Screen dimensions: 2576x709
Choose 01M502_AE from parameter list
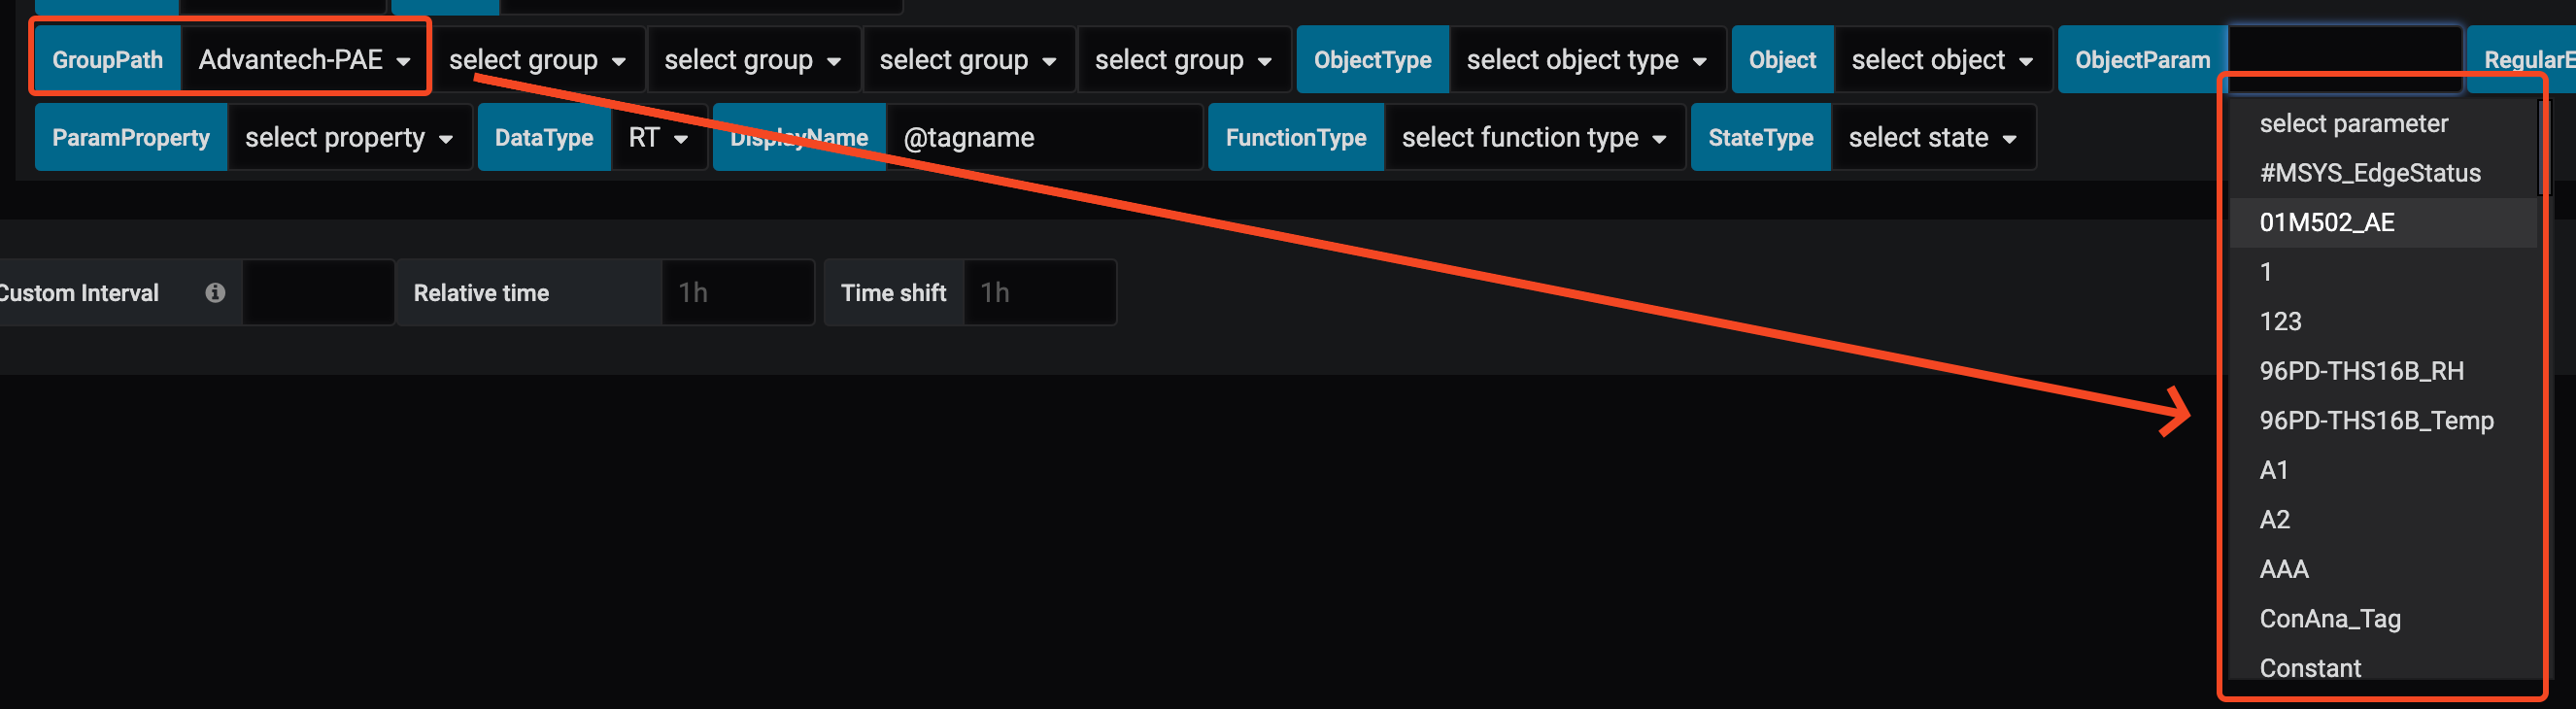pyautogui.click(x=2326, y=223)
